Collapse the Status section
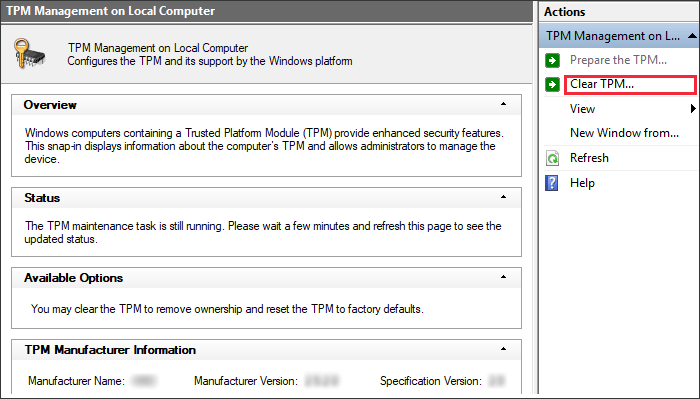The image size is (700, 399). (504, 197)
